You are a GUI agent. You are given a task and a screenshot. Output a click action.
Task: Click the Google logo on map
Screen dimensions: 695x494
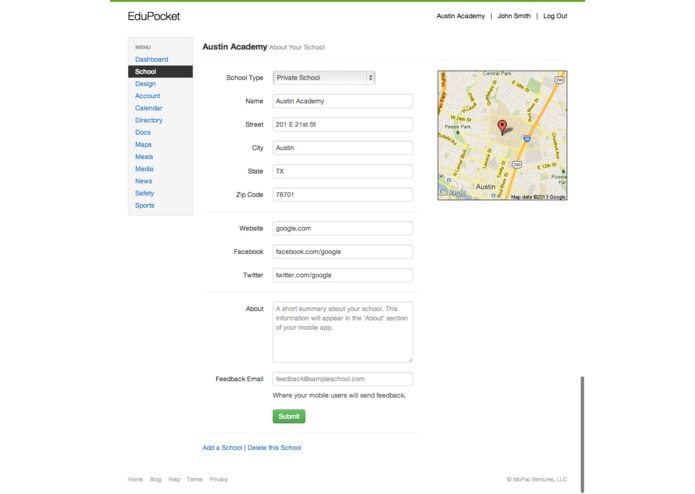453,193
